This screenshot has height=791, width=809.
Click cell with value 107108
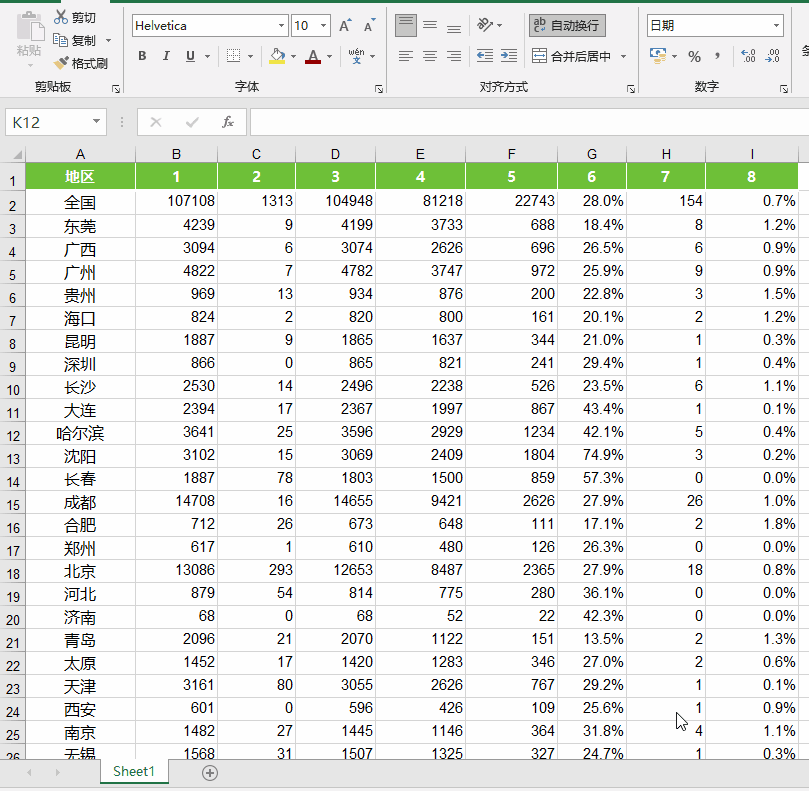(176, 201)
